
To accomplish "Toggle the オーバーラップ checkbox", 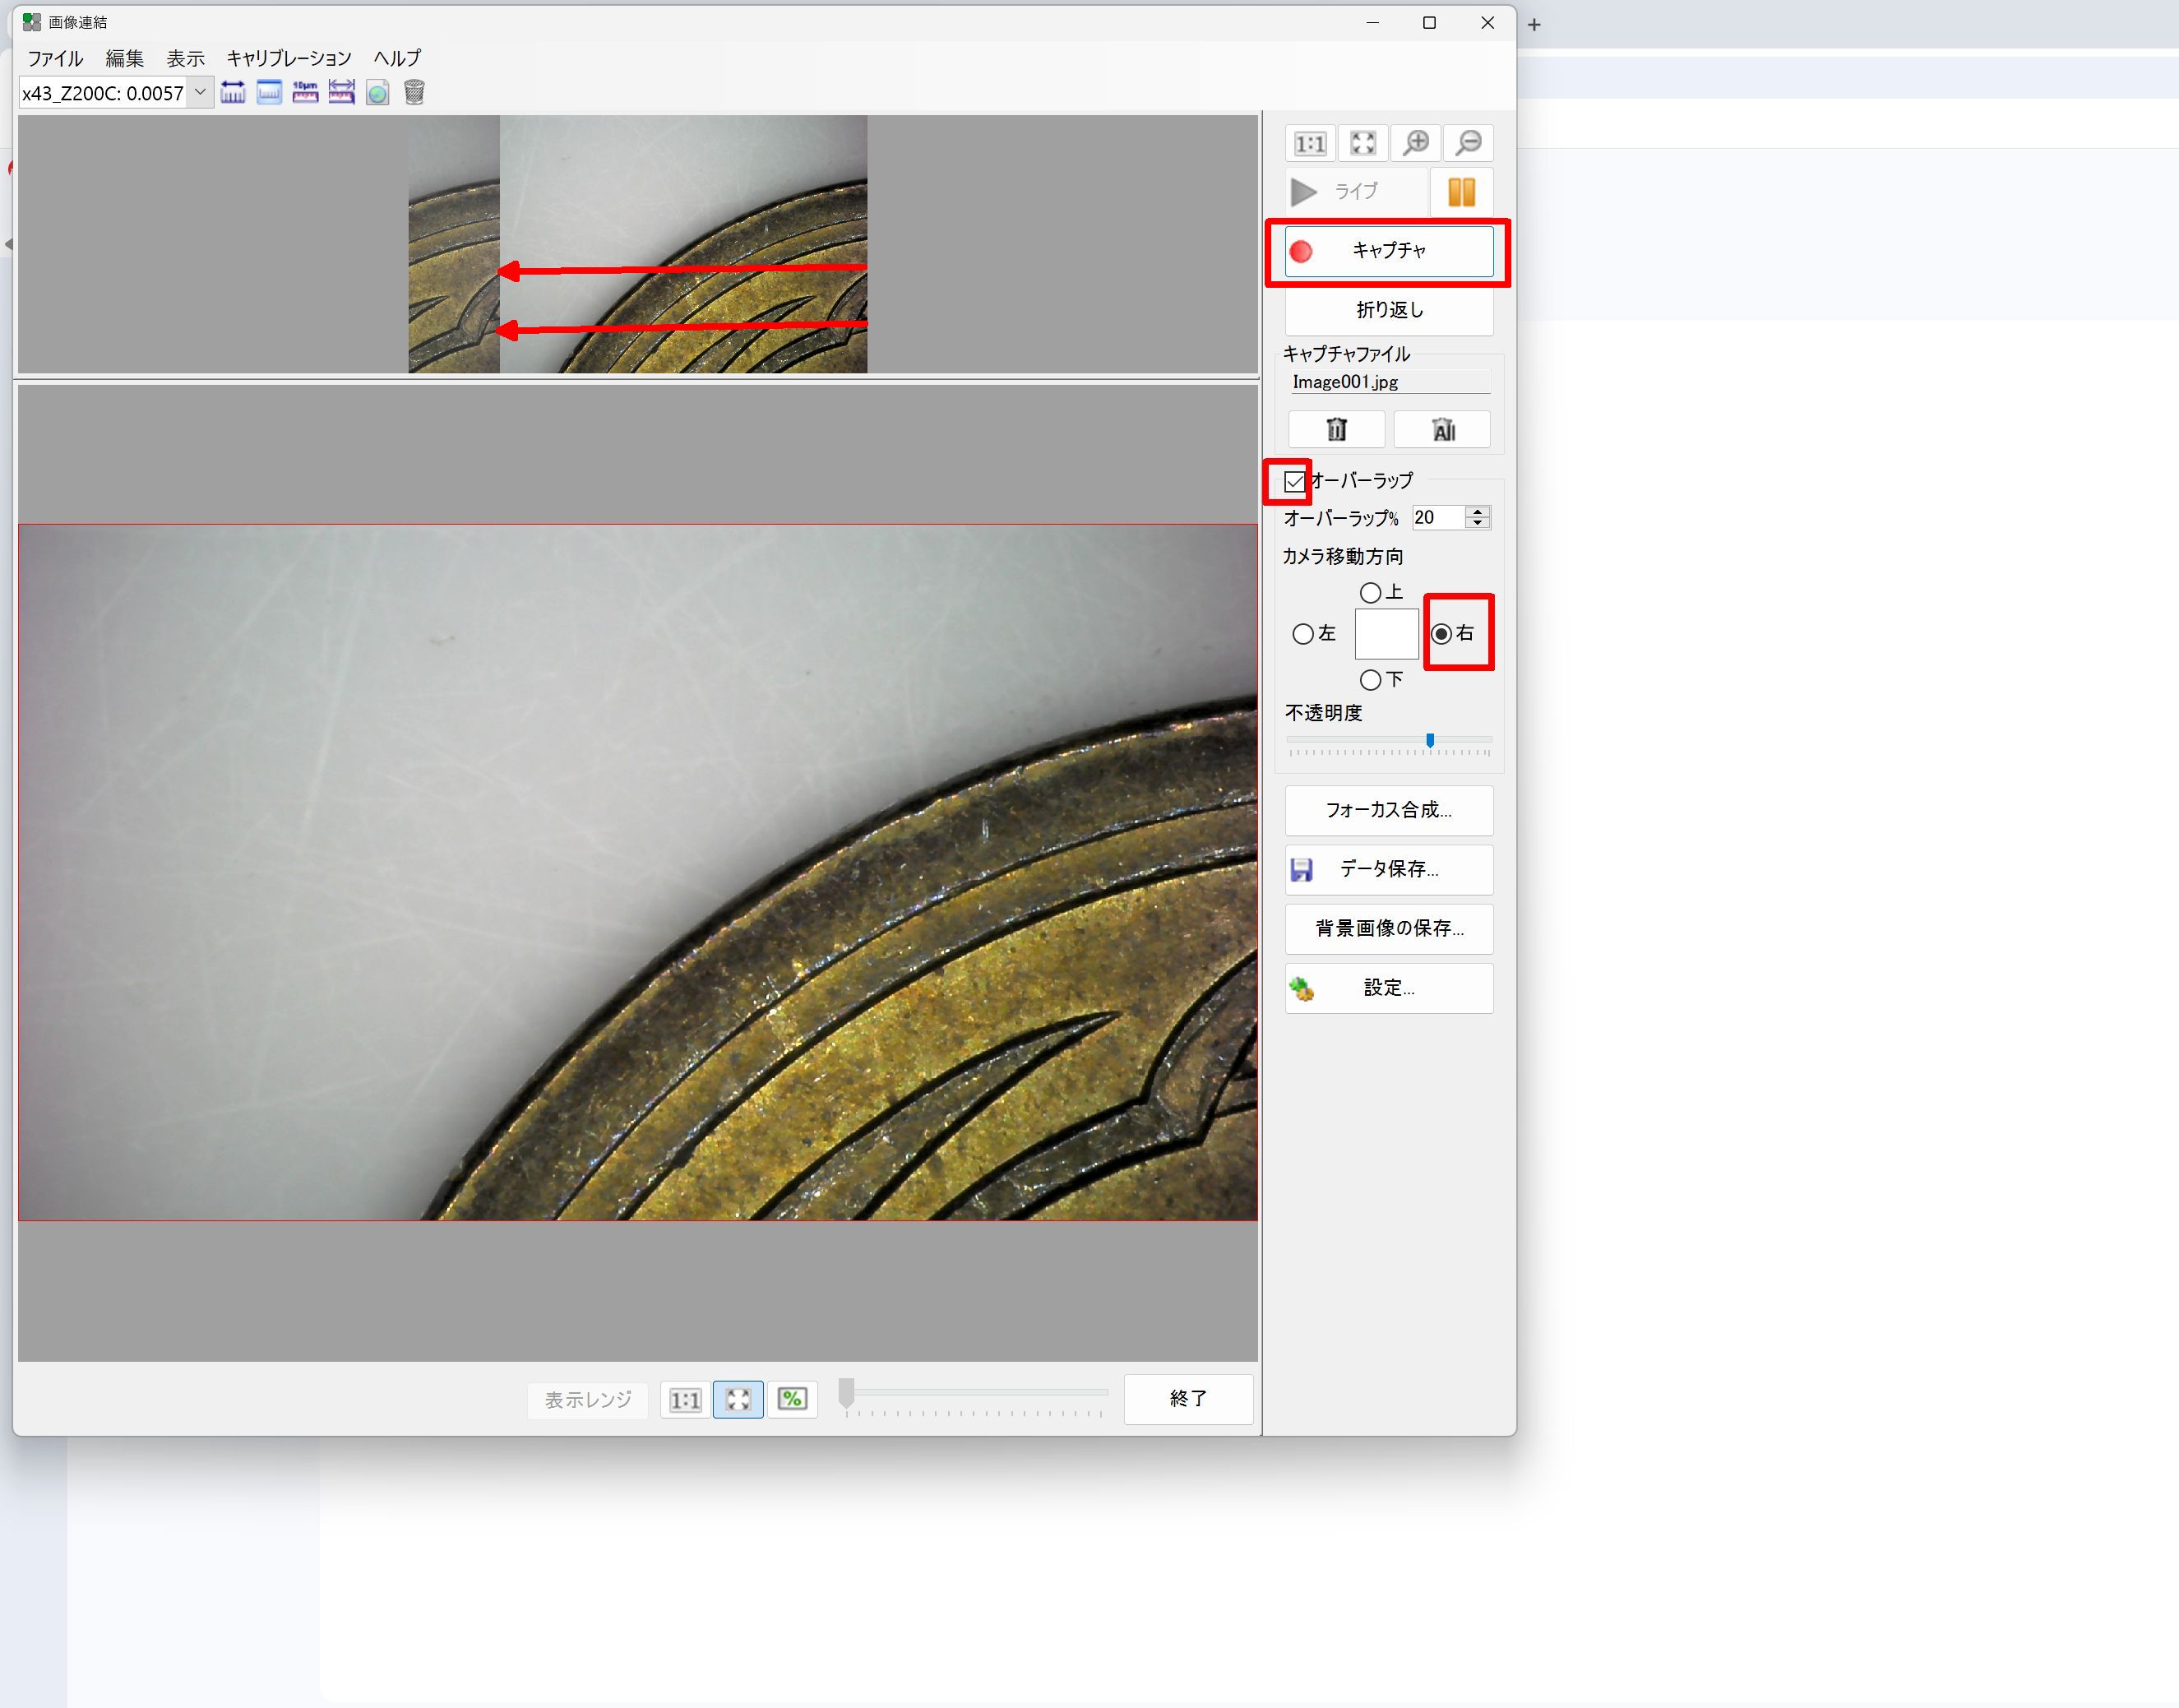I will point(1295,482).
